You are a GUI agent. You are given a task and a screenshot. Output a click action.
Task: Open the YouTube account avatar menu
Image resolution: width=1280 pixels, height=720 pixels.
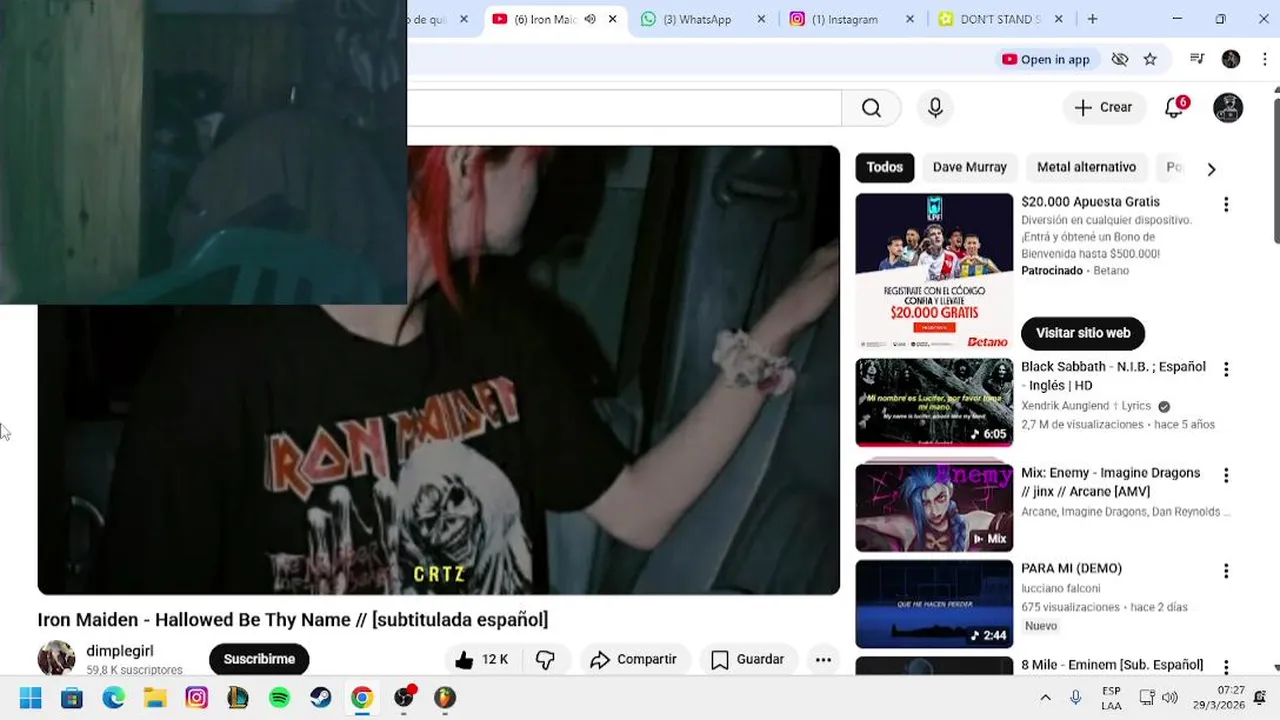(1228, 108)
